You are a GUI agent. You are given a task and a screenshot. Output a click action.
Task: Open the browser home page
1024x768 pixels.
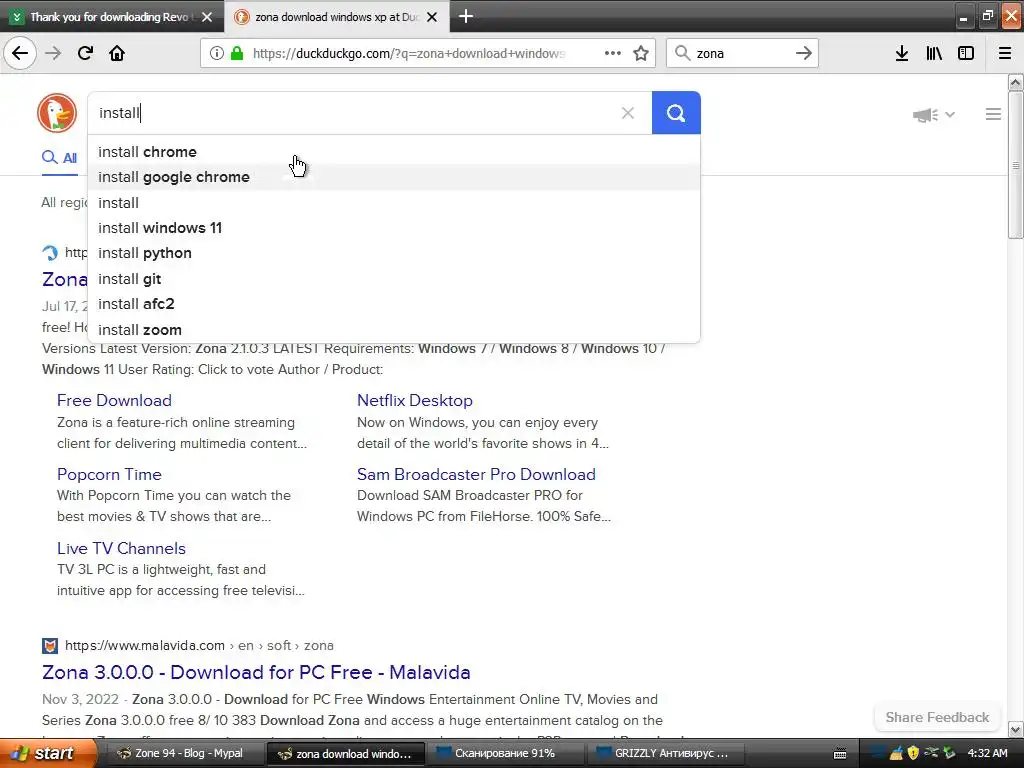click(x=117, y=53)
